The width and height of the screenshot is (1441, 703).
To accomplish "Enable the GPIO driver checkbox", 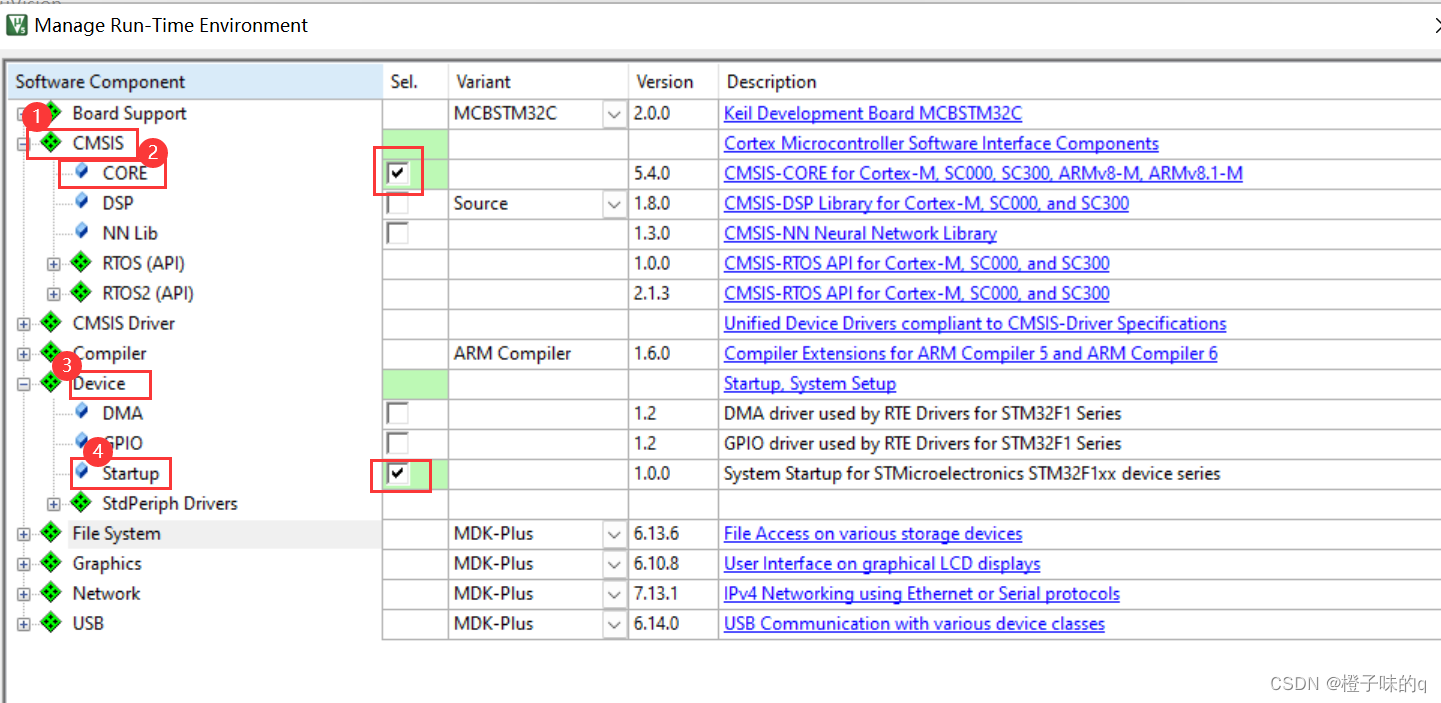I will pos(398,443).
